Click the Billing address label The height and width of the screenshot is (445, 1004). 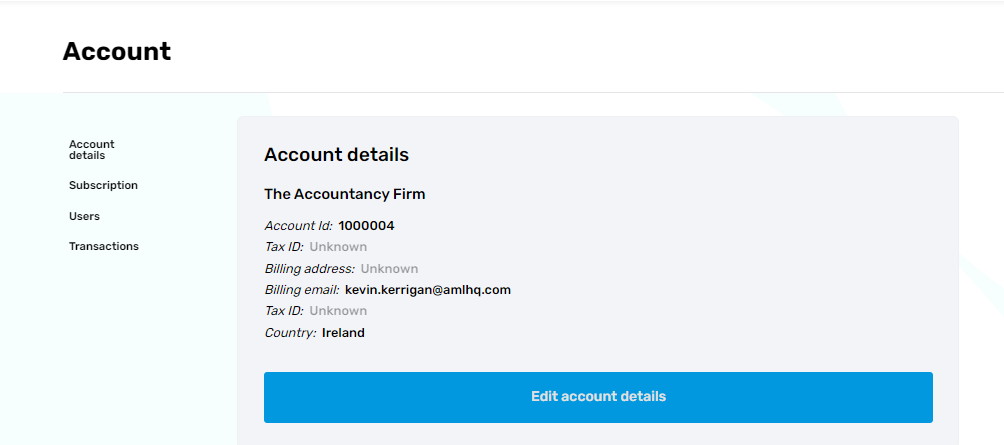[x=309, y=269]
